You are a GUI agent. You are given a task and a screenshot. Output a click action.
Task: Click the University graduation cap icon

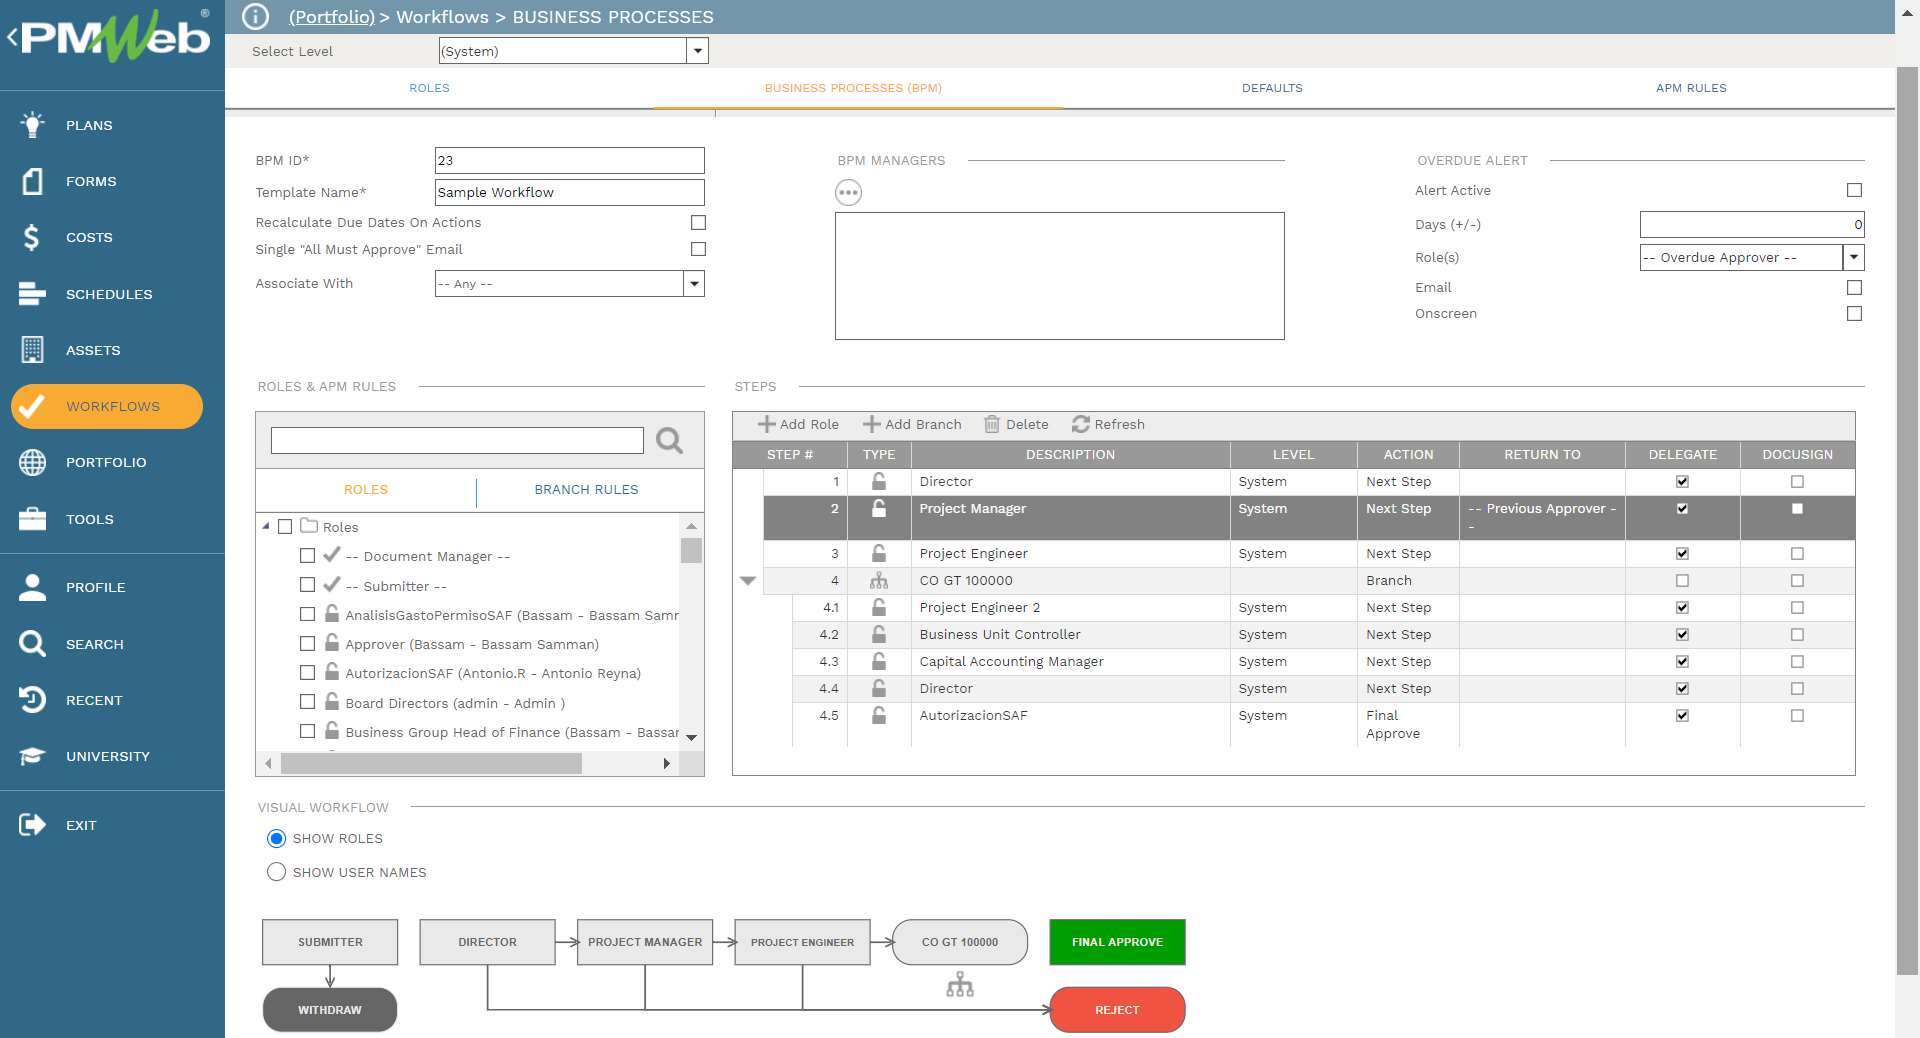pos(31,756)
